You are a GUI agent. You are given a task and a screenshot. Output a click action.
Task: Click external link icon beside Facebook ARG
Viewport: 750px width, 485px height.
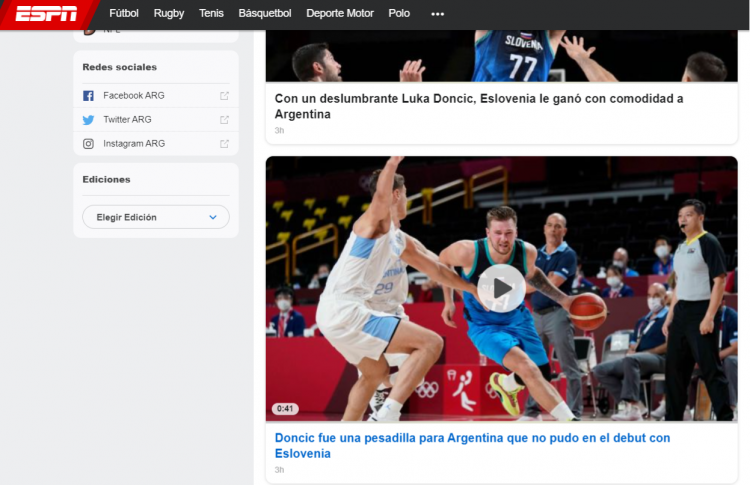coord(224,96)
